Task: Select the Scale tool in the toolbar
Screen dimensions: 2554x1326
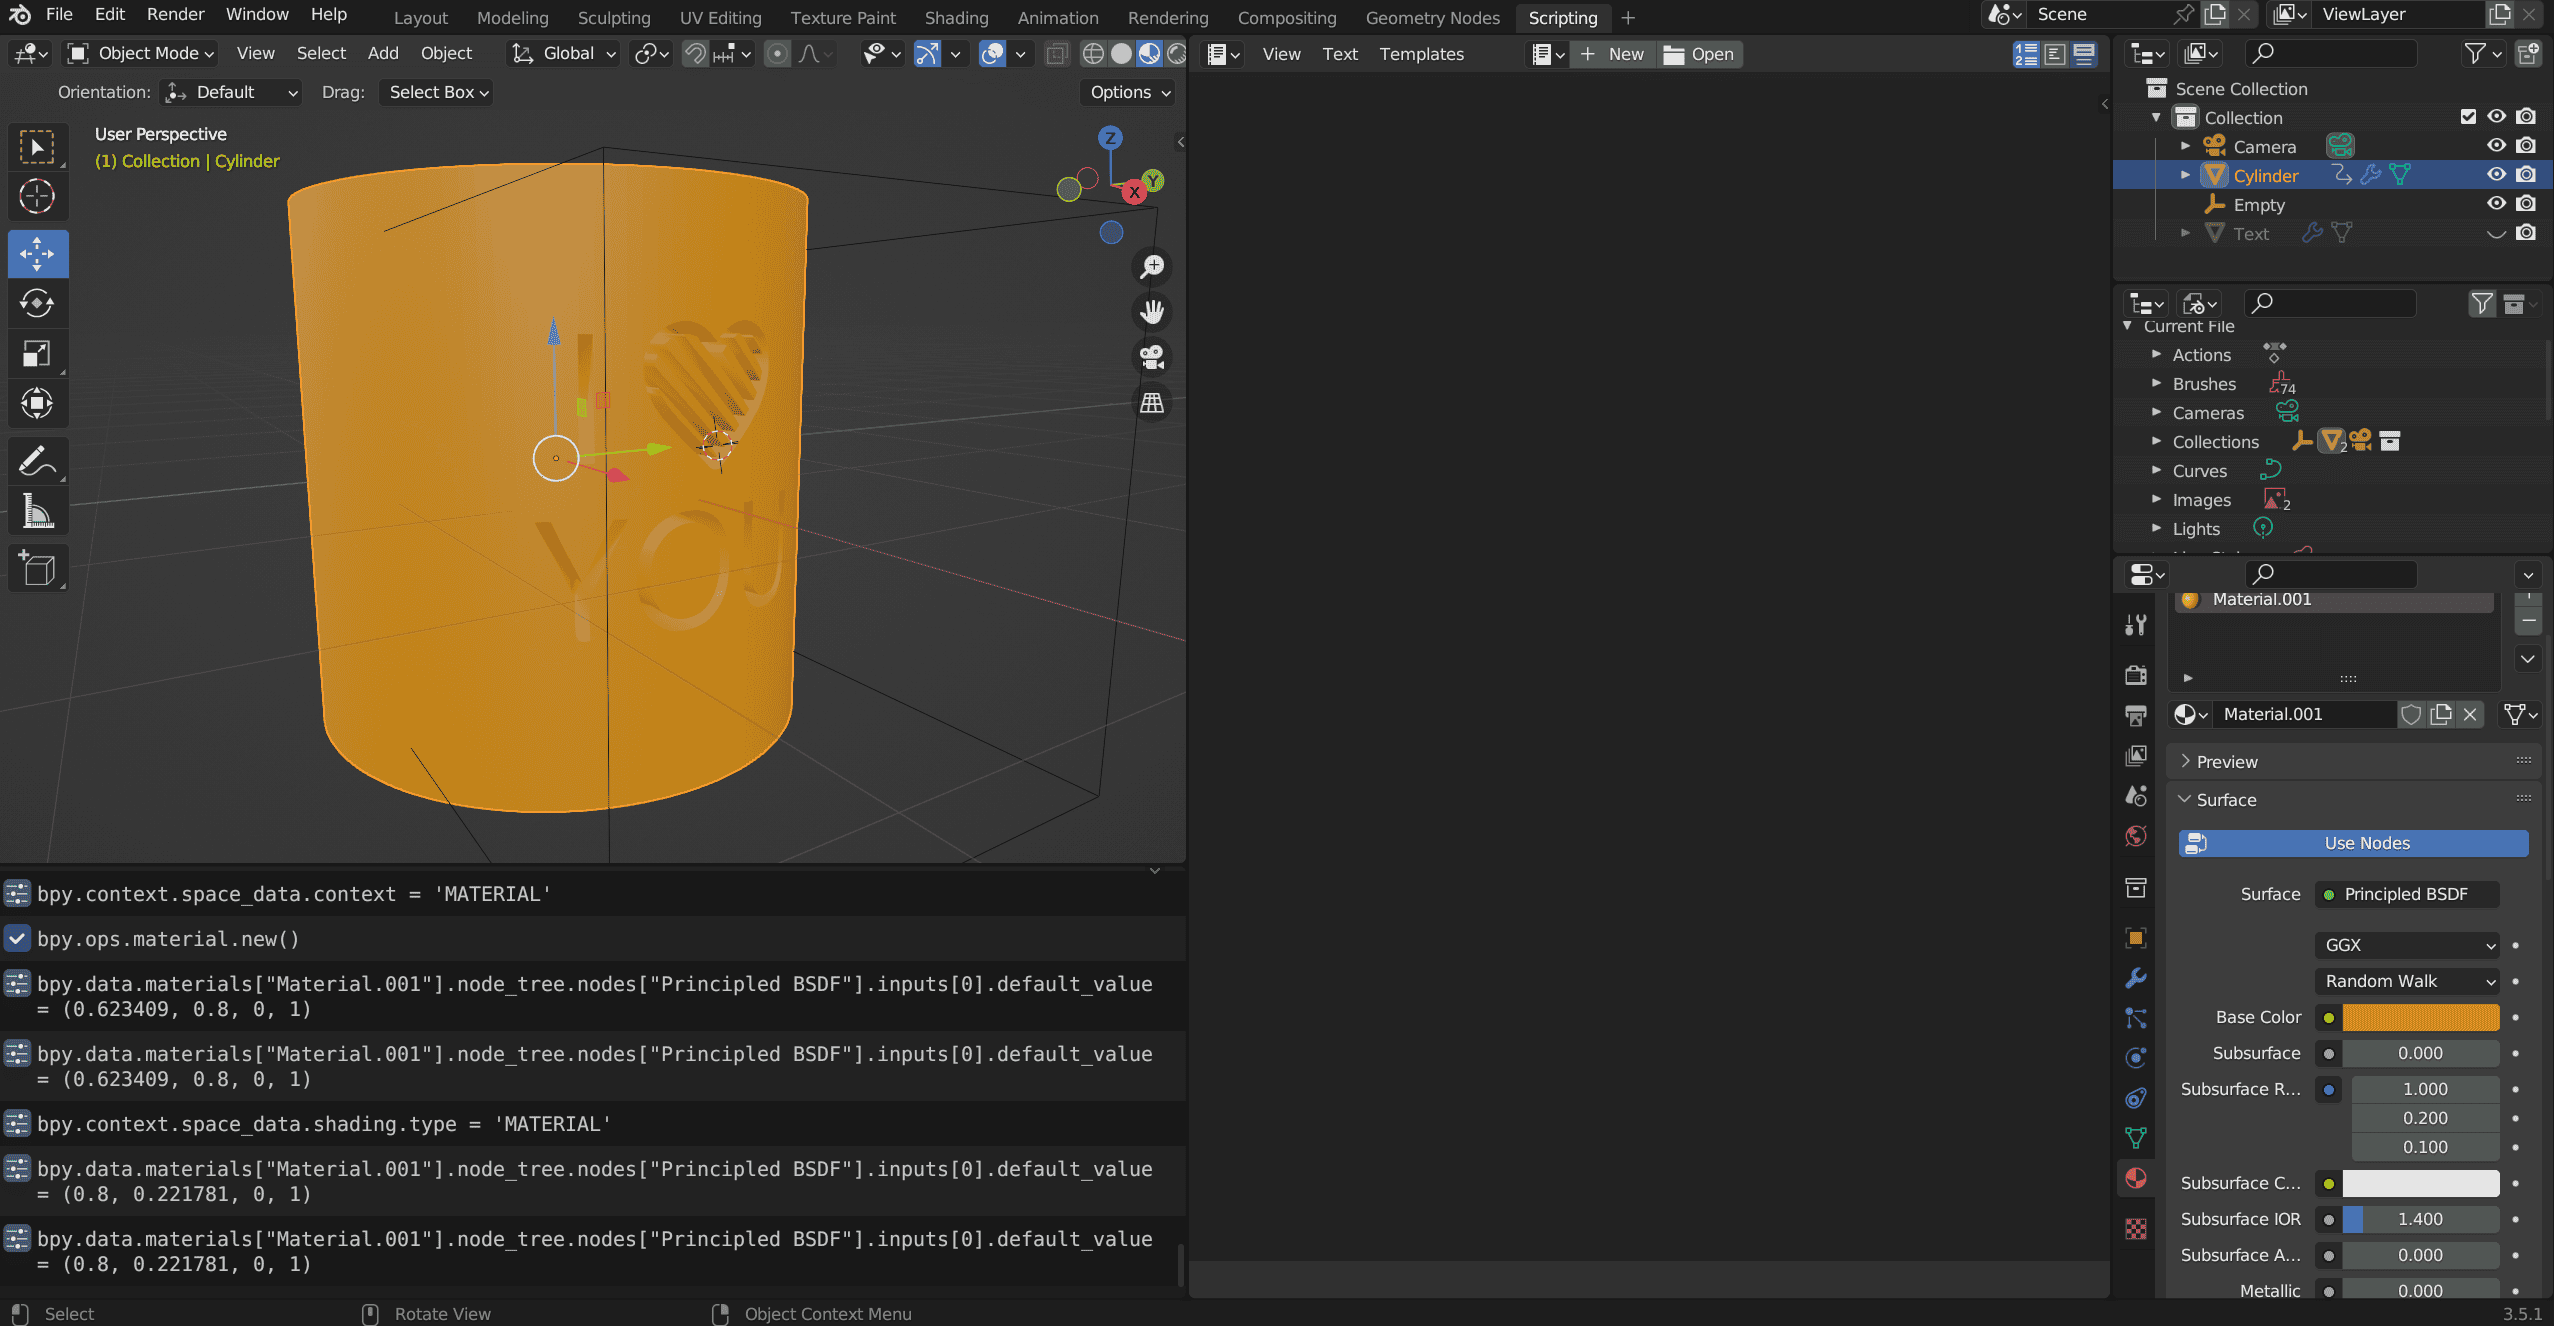Action: [x=37, y=353]
